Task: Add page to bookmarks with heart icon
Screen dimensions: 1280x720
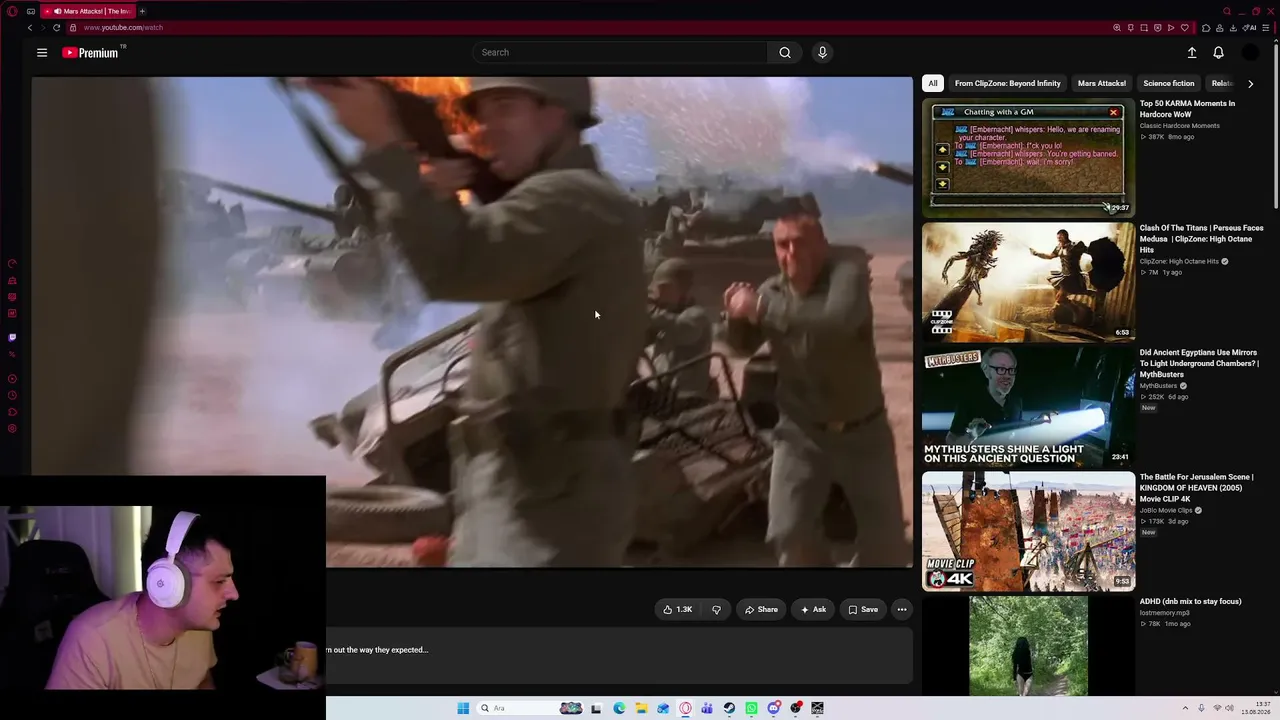Action: coord(1185,28)
